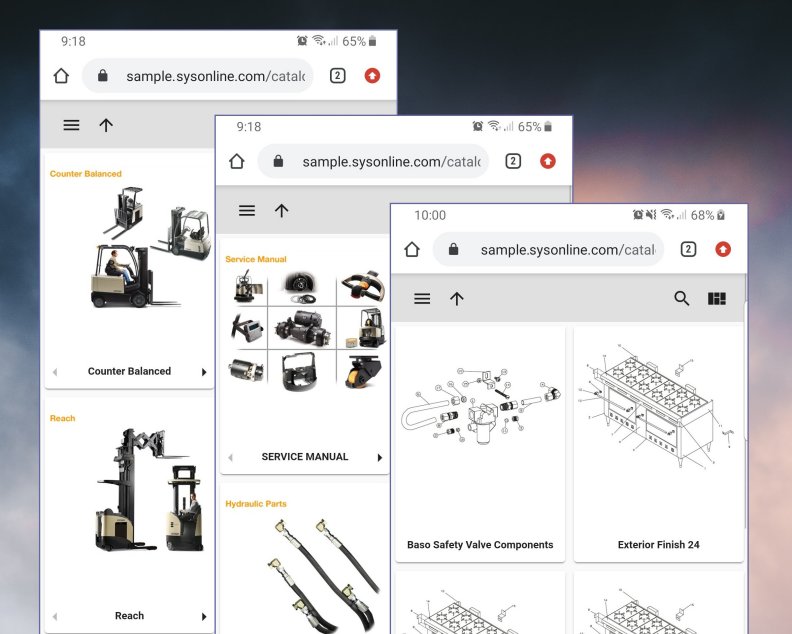Open hamburger menu in the 10:00 phone toolbar
The width and height of the screenshot is (792, 634).
(422, 299)
